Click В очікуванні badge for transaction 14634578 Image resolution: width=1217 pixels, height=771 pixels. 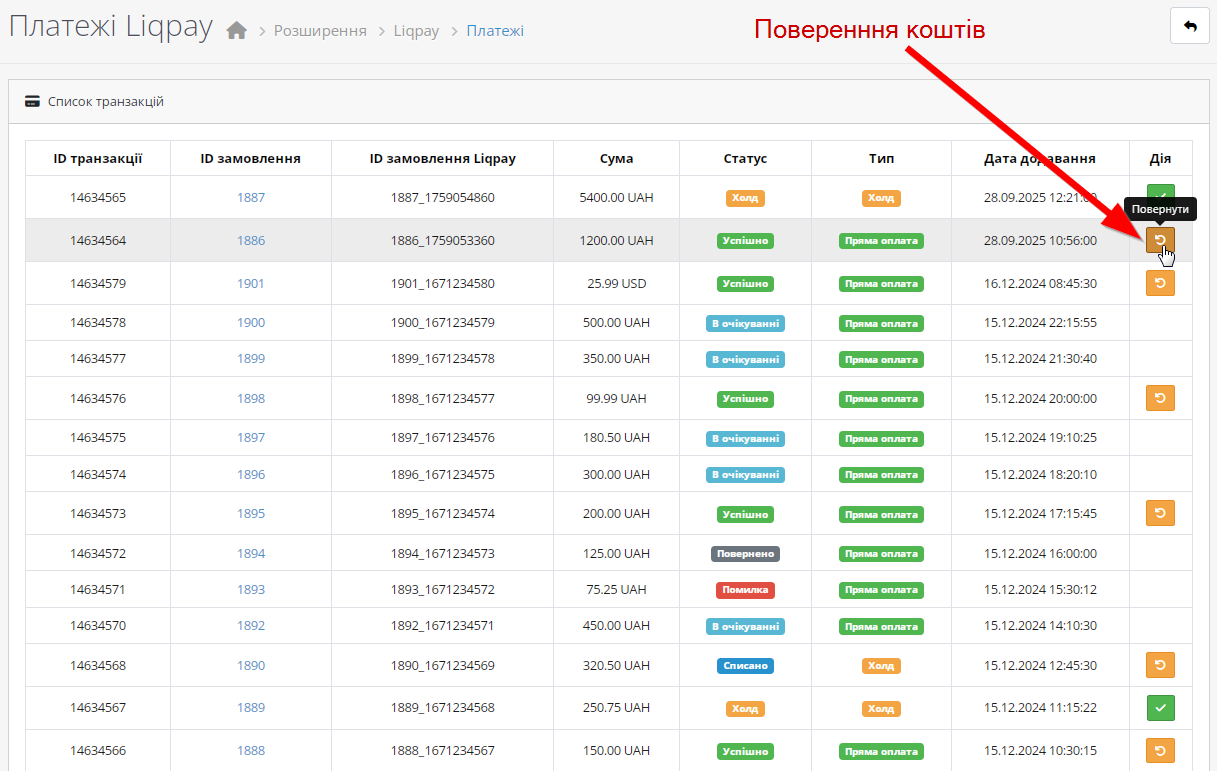[745, 323]
